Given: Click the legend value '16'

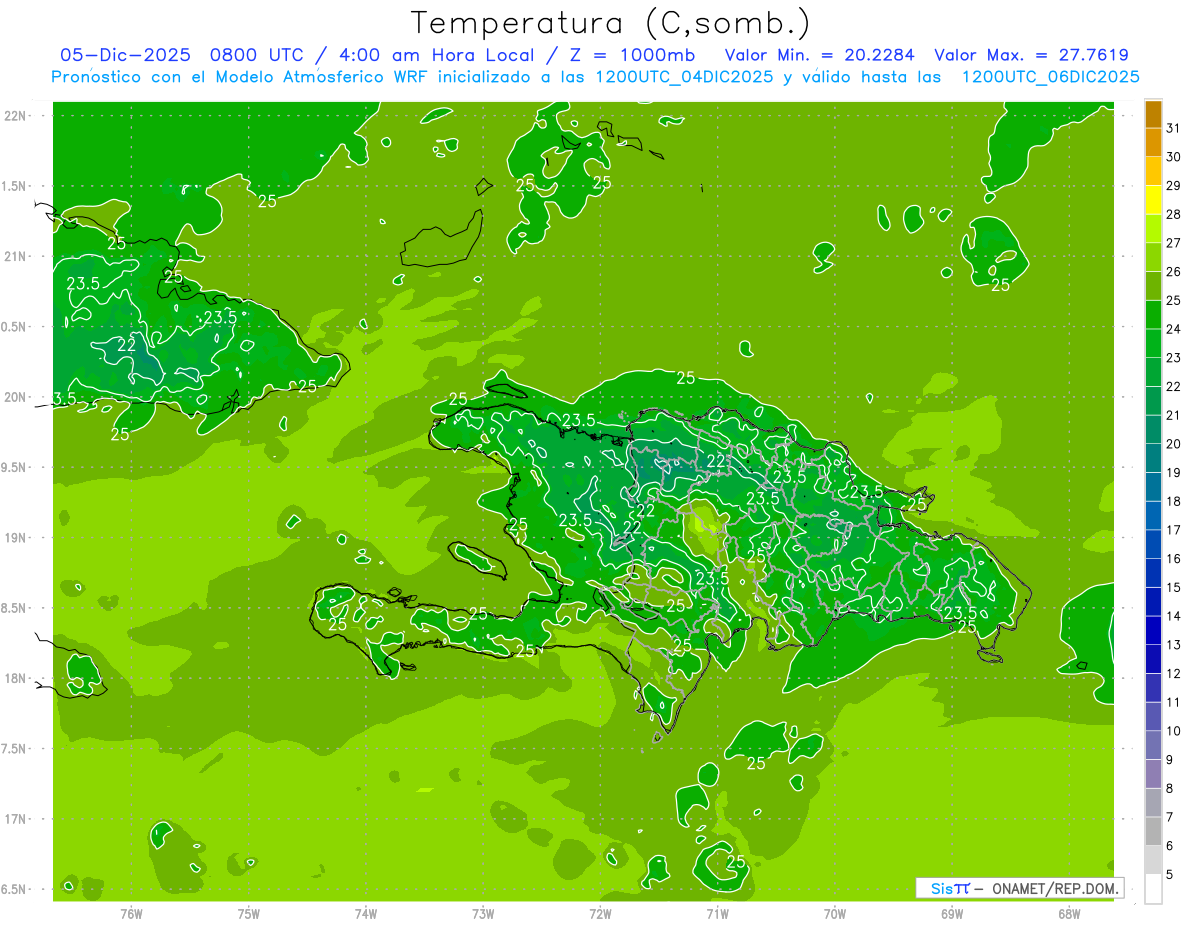Looking at the screenshot, I should point(1174,559).
